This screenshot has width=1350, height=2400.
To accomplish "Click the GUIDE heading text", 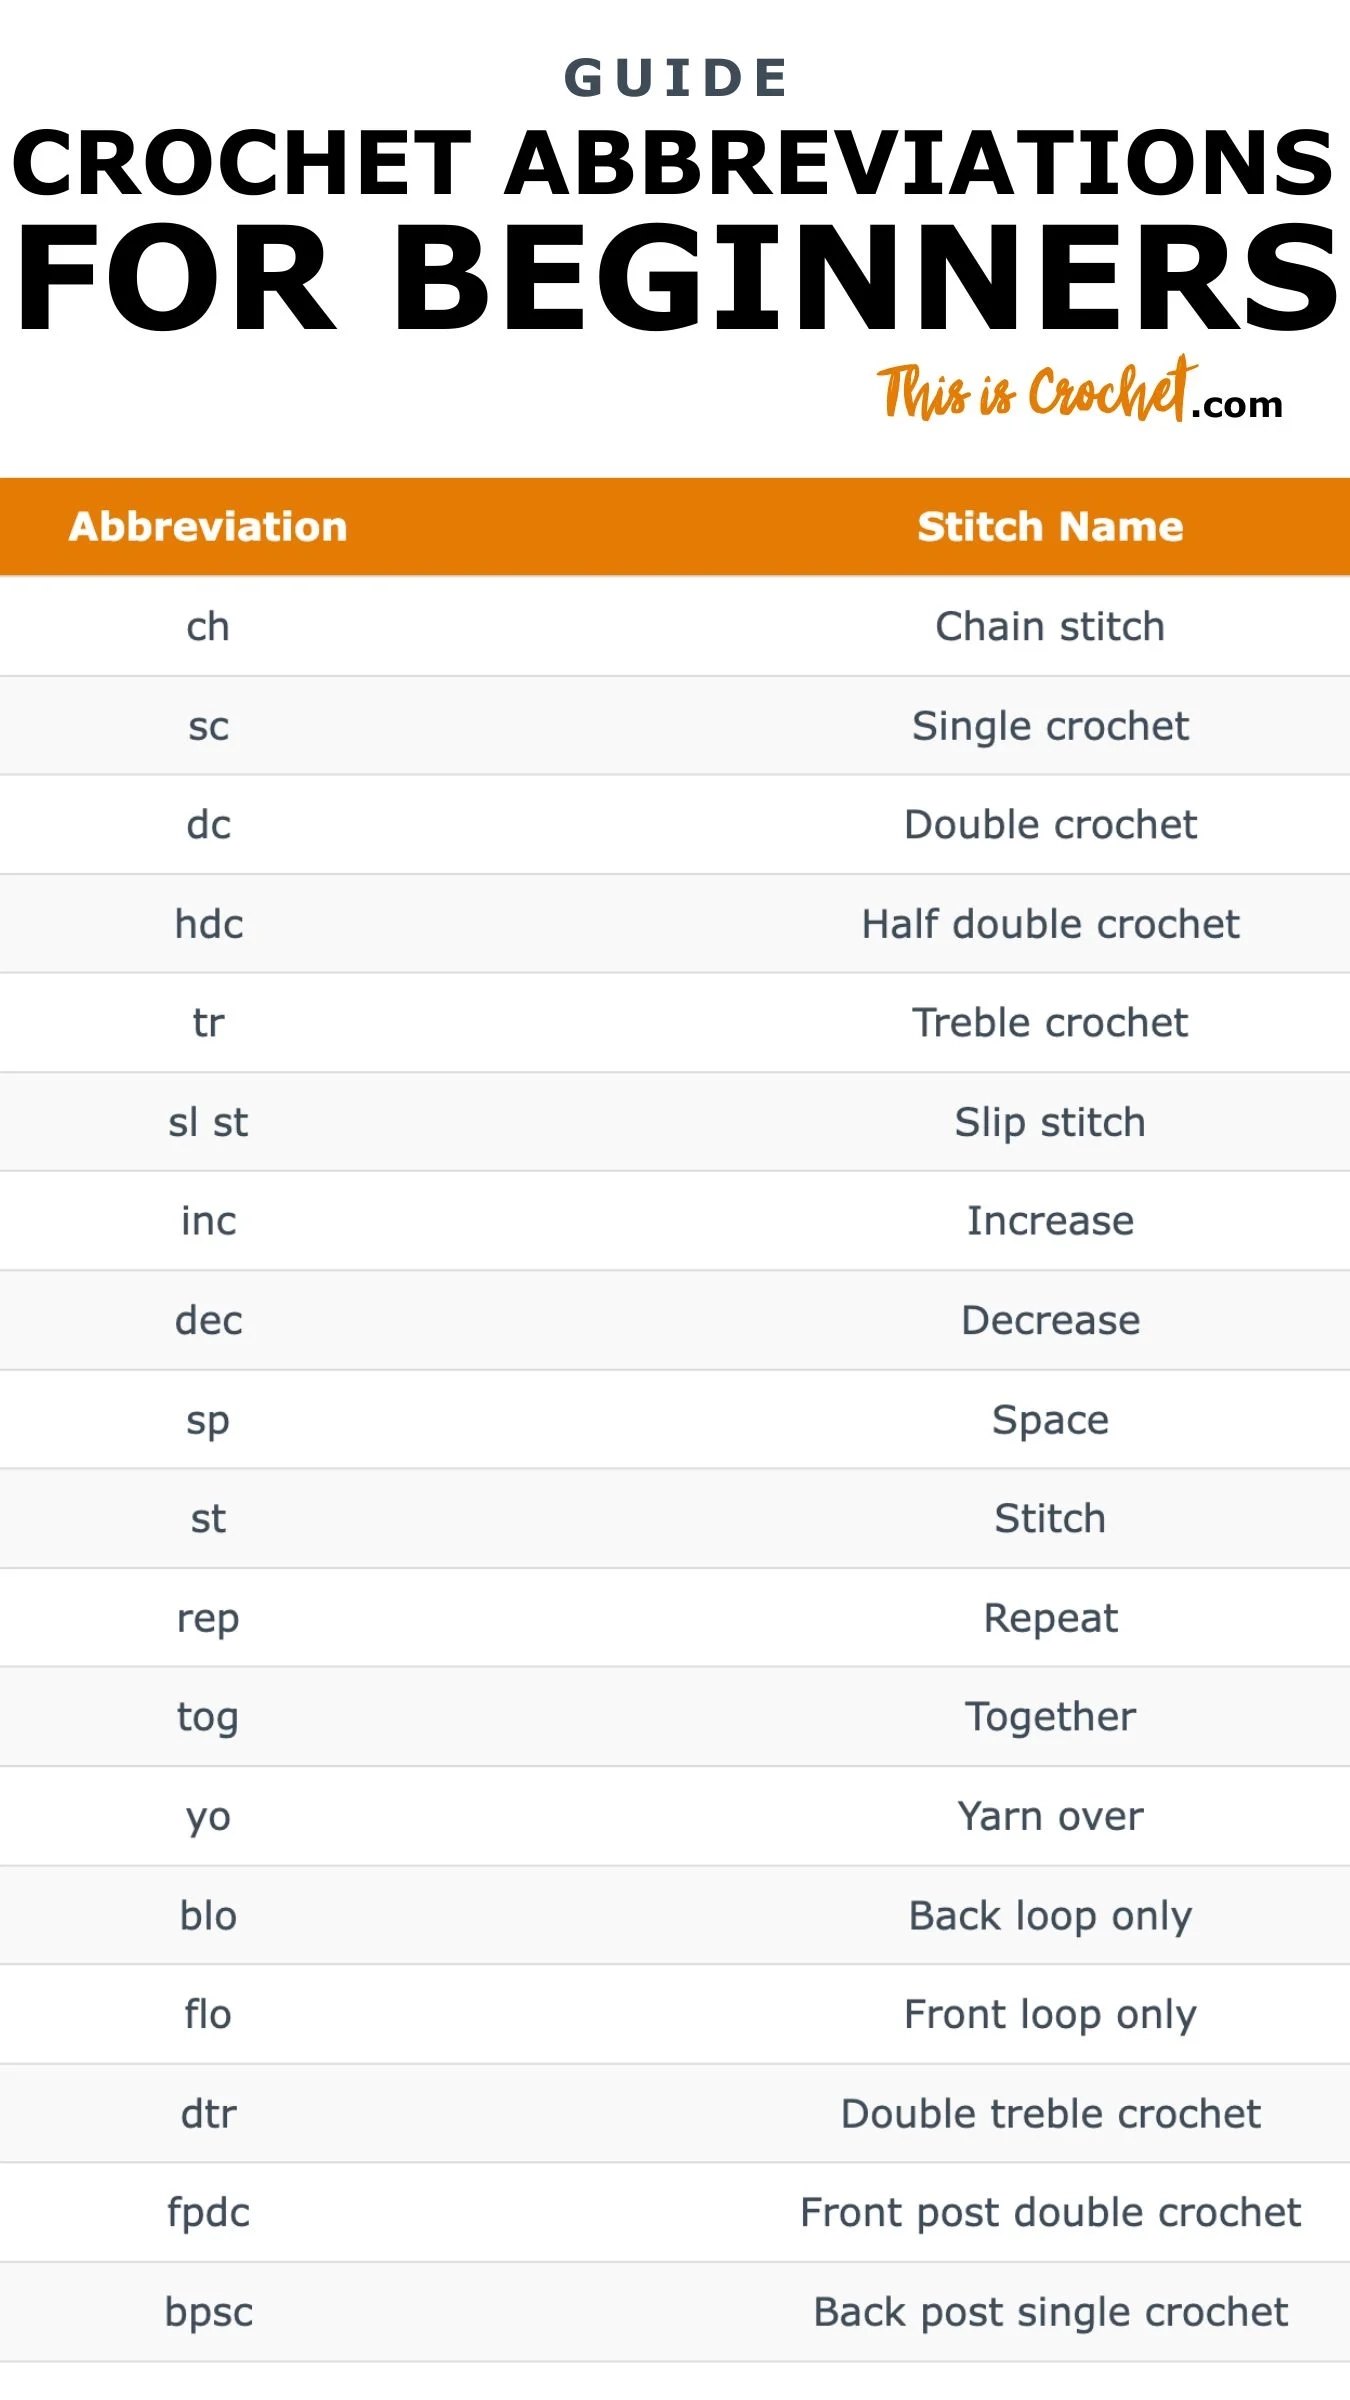I will [677, 79].
